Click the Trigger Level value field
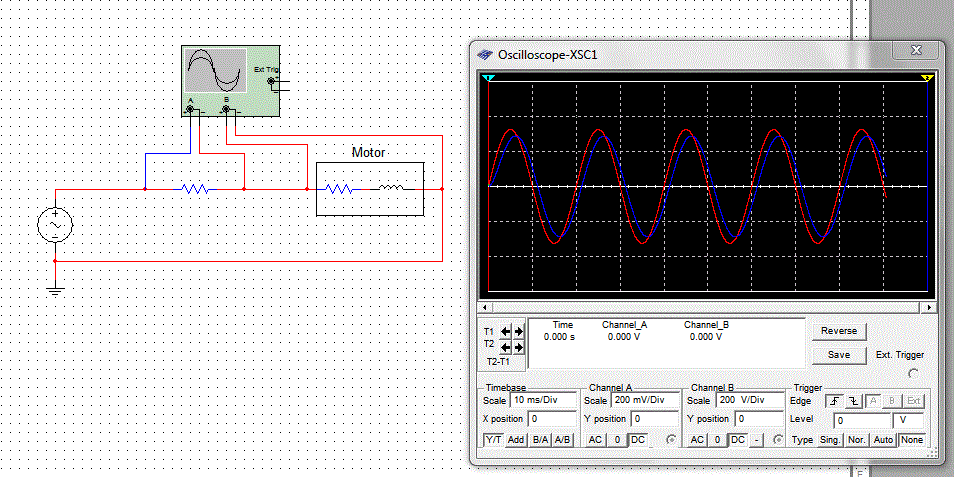The width and height of the screenshot is (954, 477). (x=862, y=420)
